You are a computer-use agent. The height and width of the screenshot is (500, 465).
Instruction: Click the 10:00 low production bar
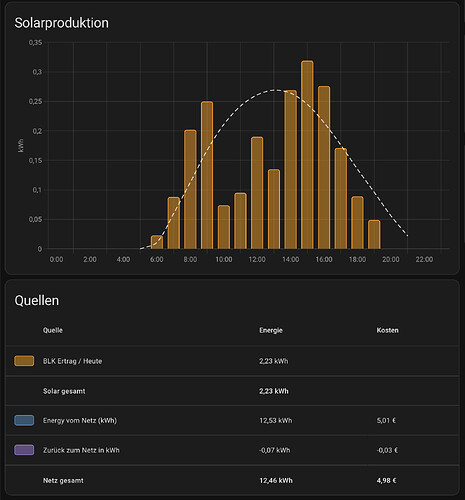[x=224, y=227]
